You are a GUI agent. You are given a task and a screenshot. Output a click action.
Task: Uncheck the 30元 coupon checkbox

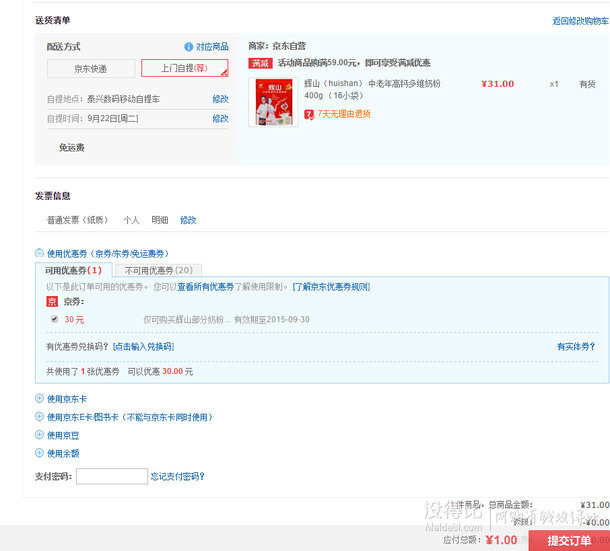coord(54,319)
